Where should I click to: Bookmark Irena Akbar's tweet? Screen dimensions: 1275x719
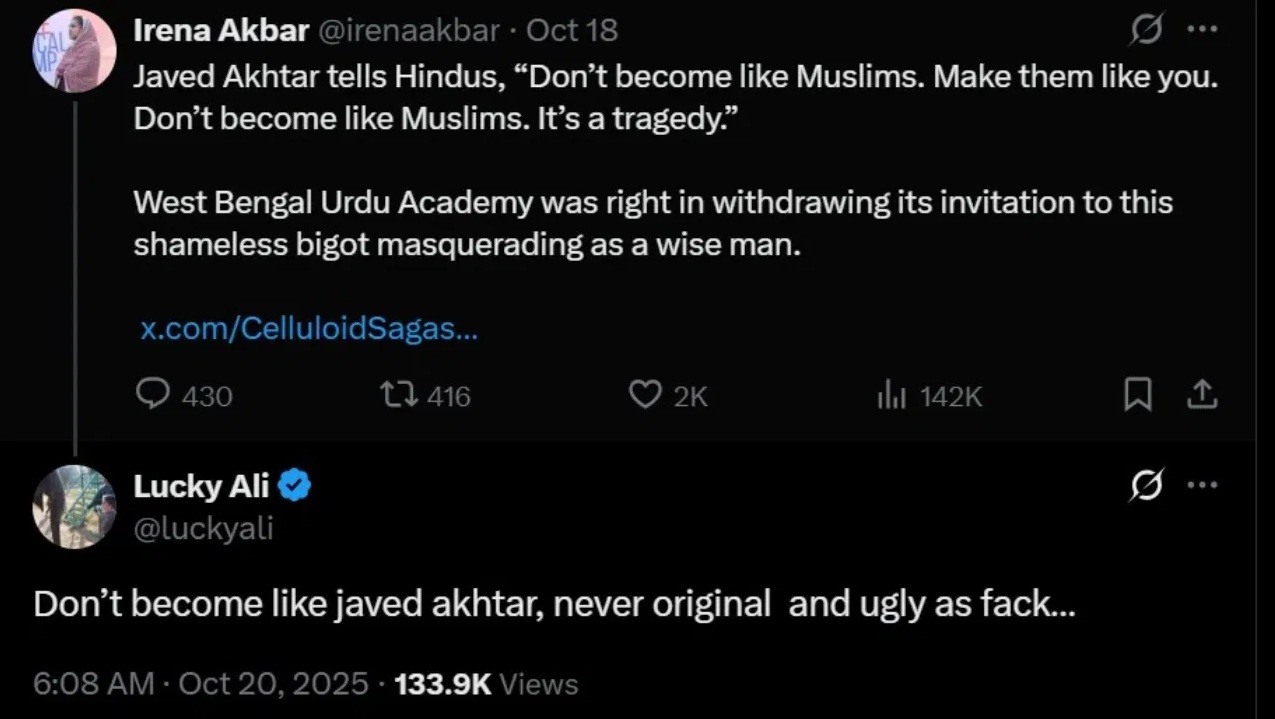1136,397
